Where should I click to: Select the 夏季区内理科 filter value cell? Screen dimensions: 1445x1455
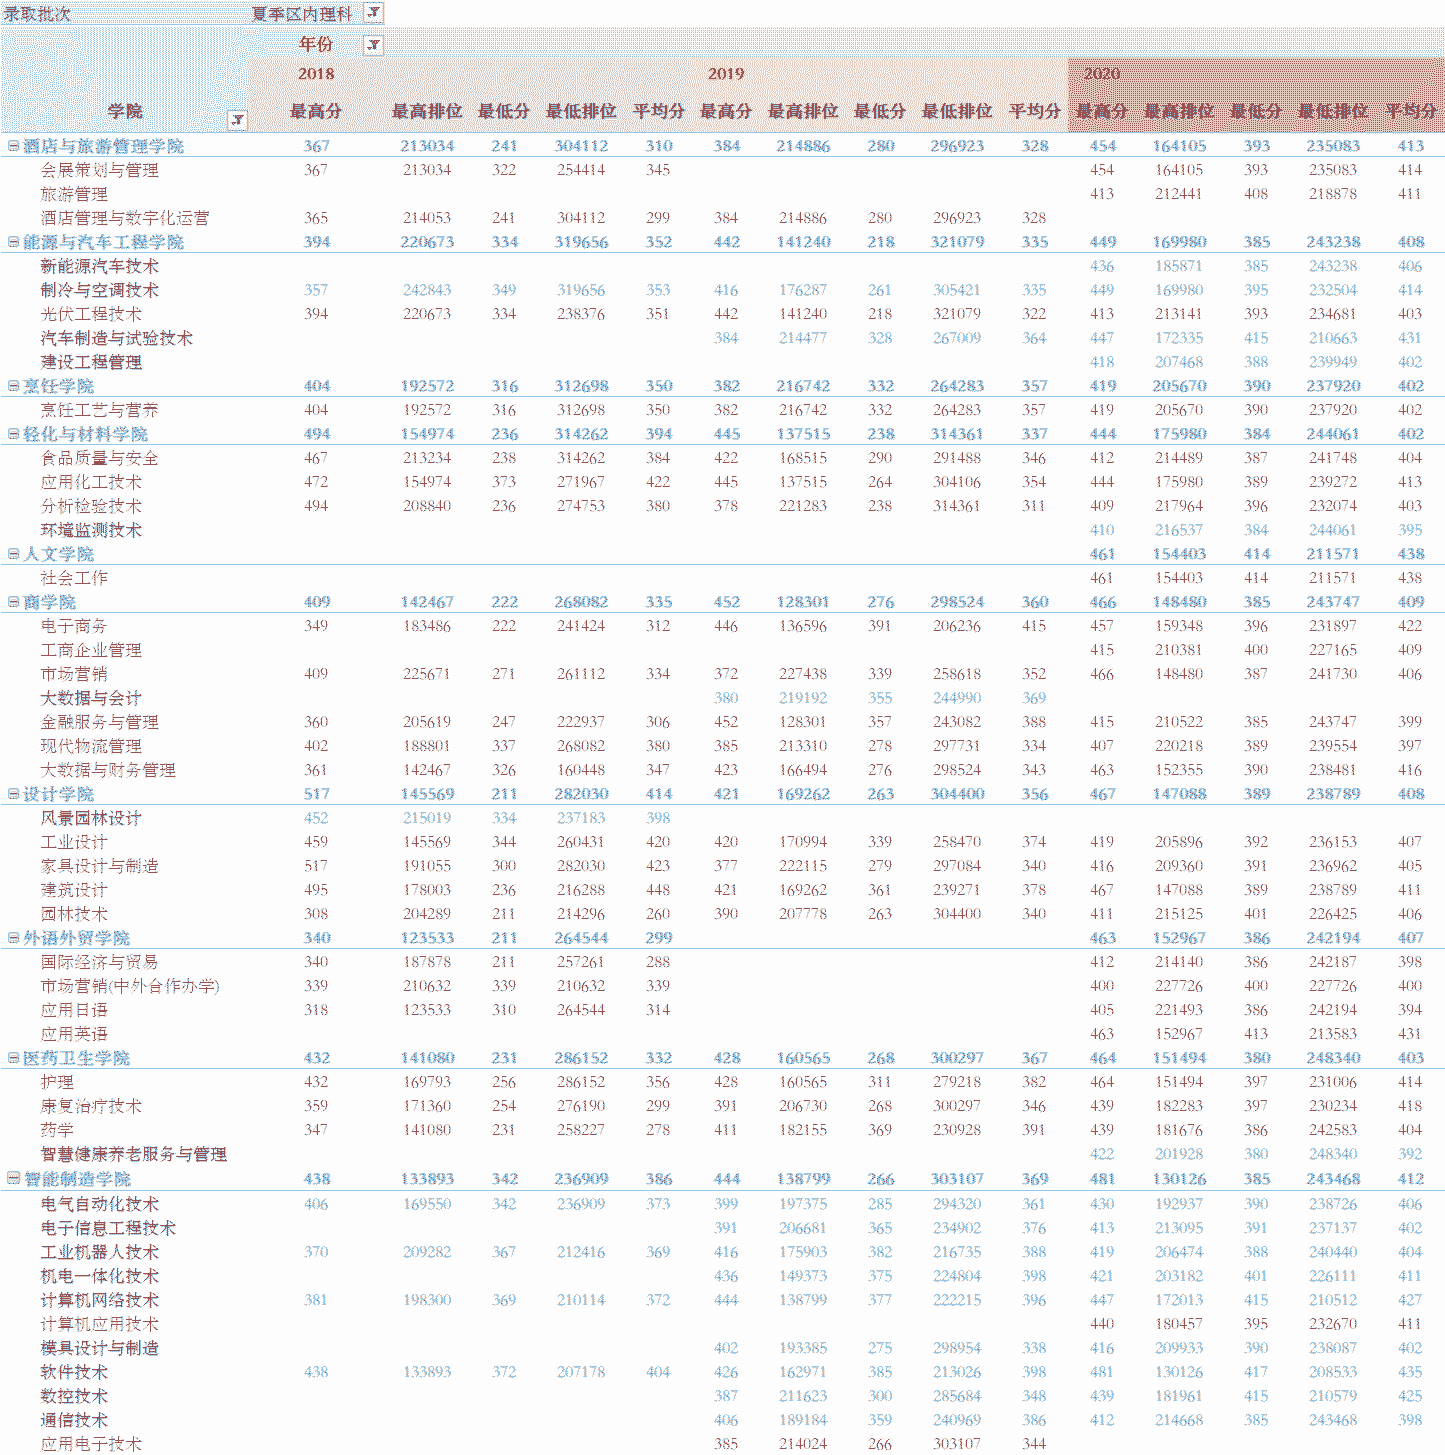click(x=302, y=14)
